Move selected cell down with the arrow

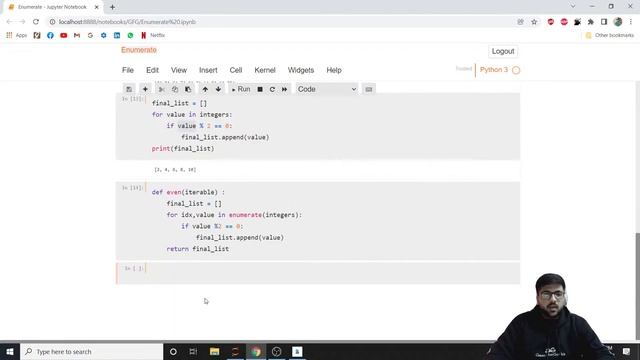pos(218,89)
